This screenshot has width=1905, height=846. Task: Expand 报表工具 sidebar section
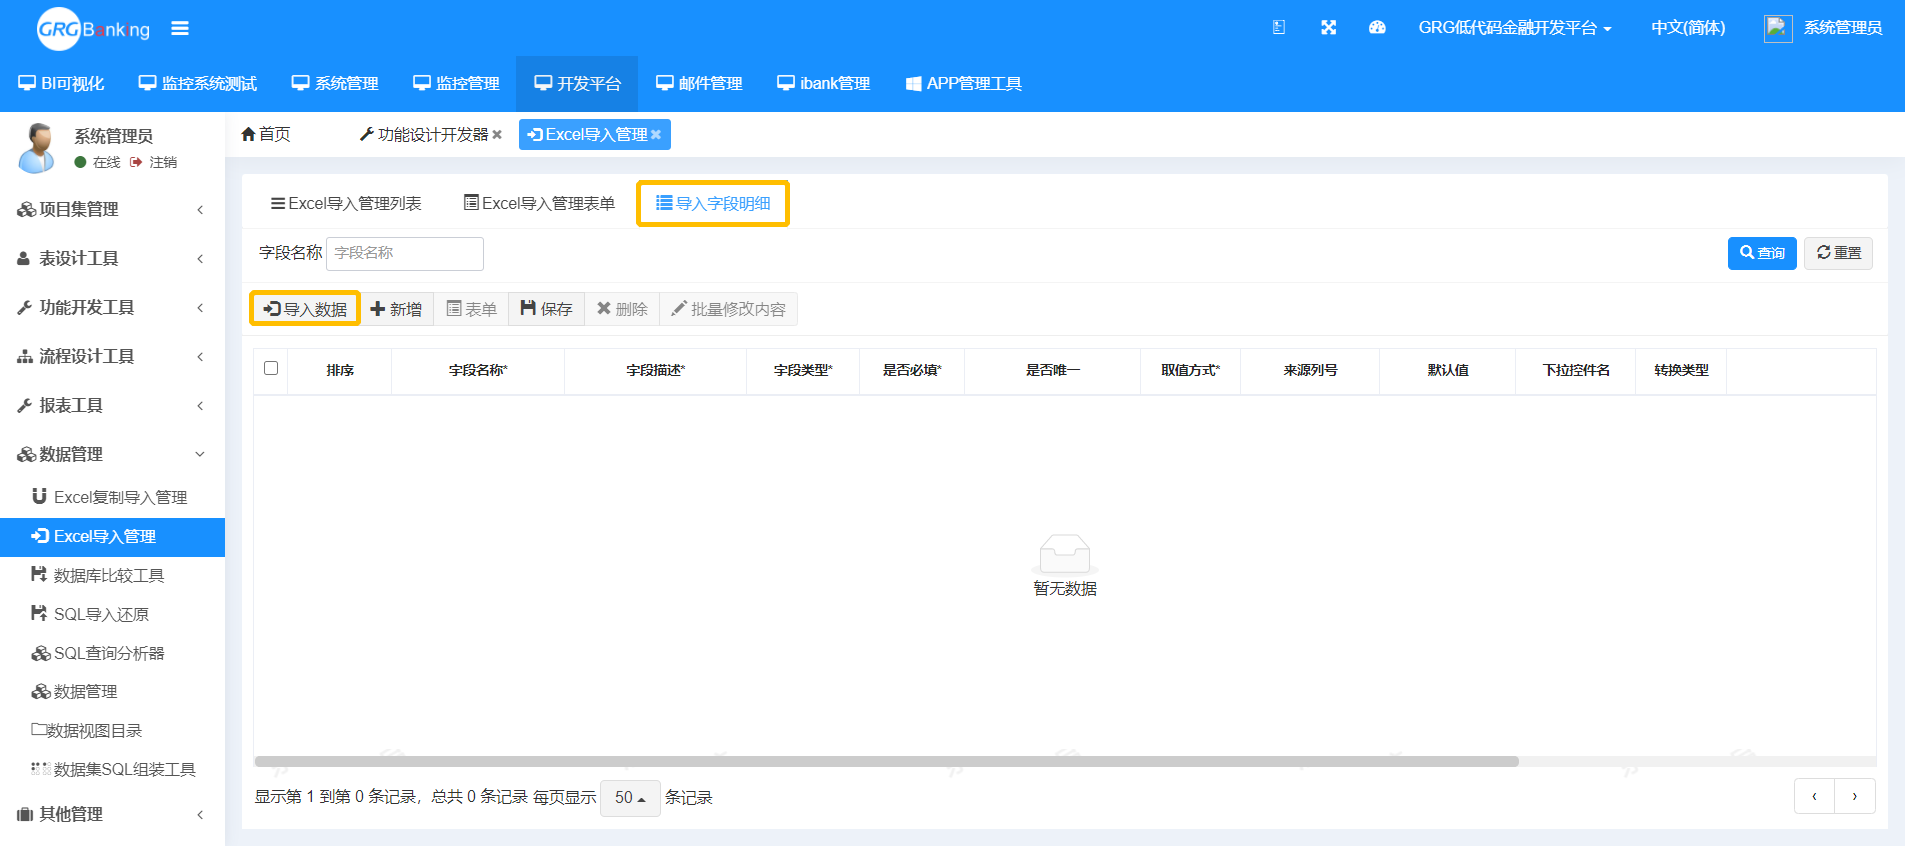click(x=112, y=405)
